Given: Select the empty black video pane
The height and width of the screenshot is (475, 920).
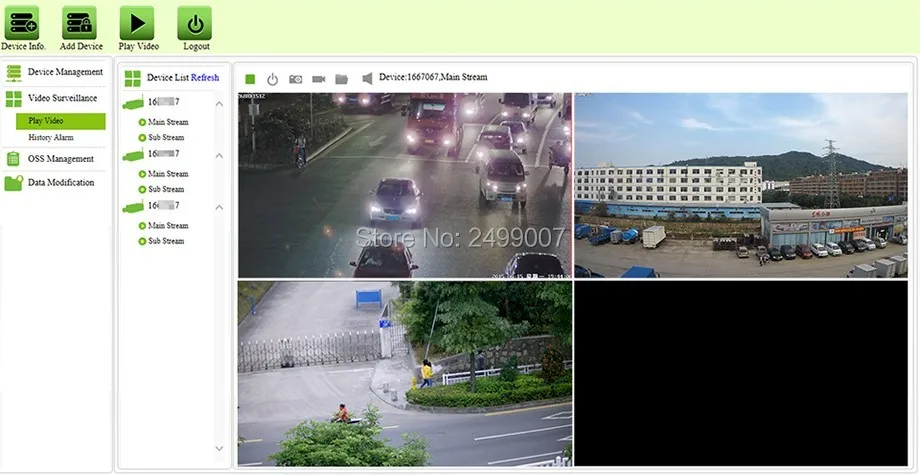Looking at the screenshot, I should pos(740,374).
